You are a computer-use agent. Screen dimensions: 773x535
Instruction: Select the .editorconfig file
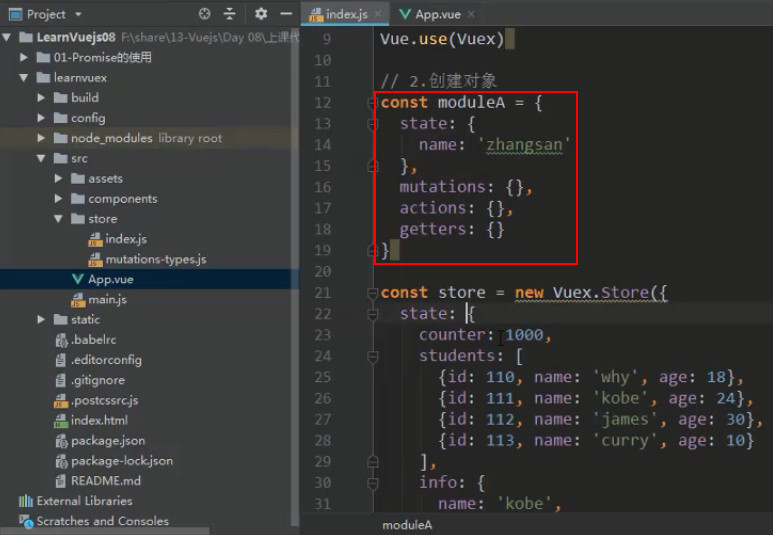pos(106,360)
